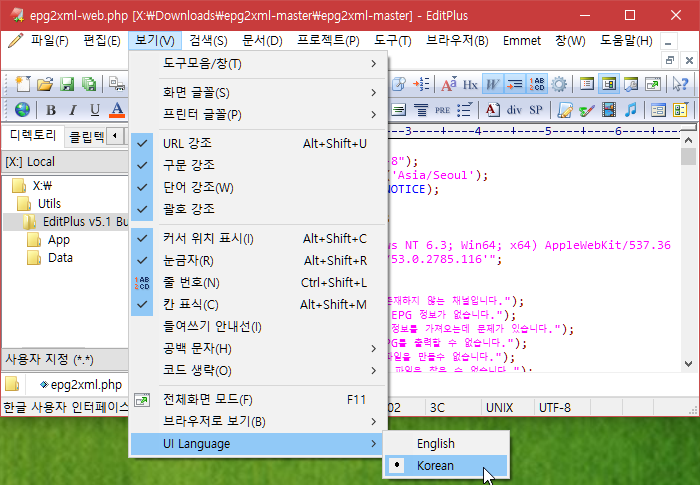Click the Aa font size icon
The height and width of the screenshot is (485, 700).
click(449, 84)
